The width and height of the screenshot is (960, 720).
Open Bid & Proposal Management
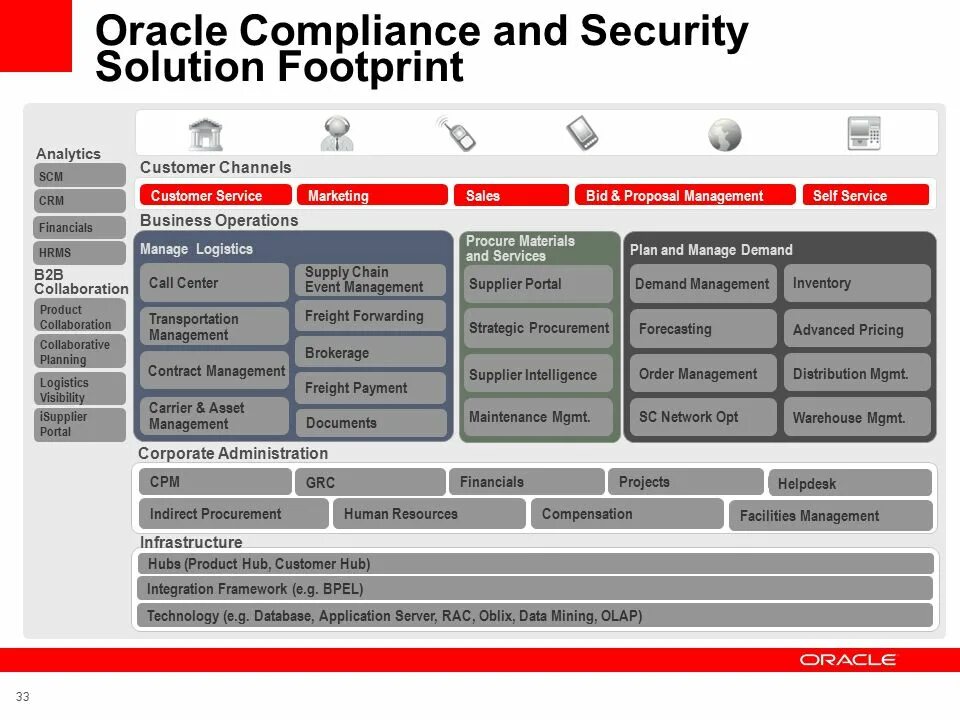[x=685, y=195]
